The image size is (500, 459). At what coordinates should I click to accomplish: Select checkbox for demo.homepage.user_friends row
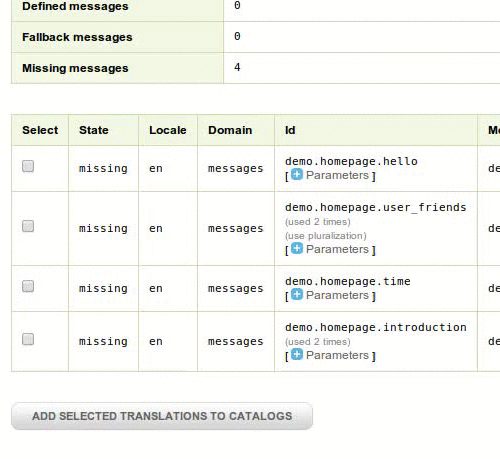pyautogui.click(x=28, y=226)
